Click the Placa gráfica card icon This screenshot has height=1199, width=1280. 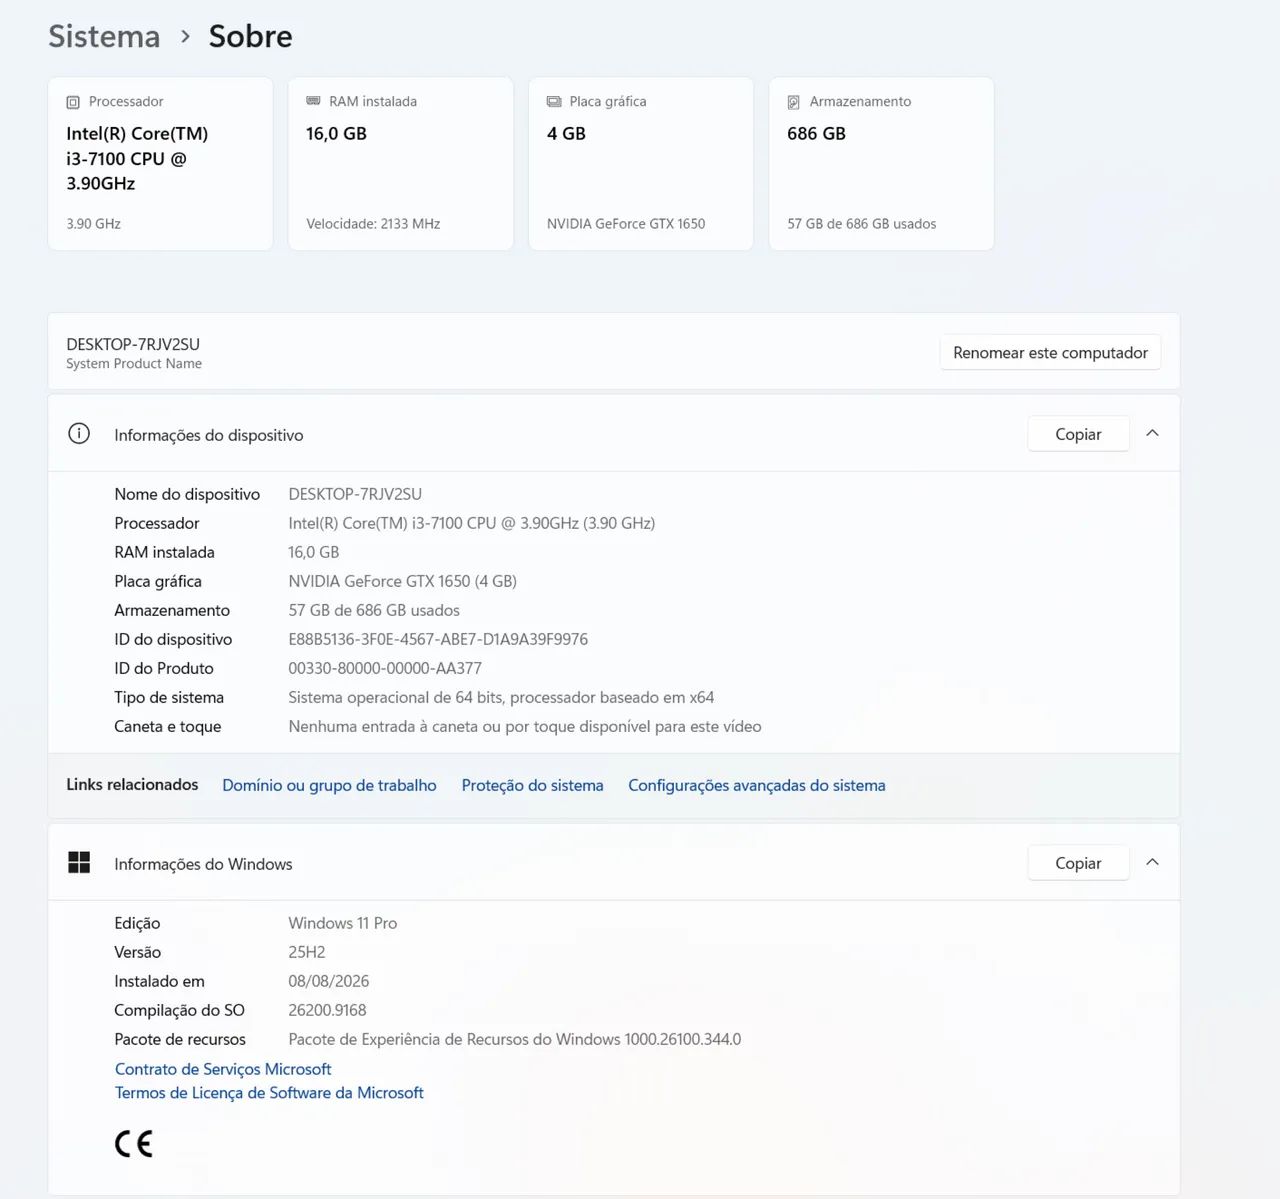click(x=554, y=102)
